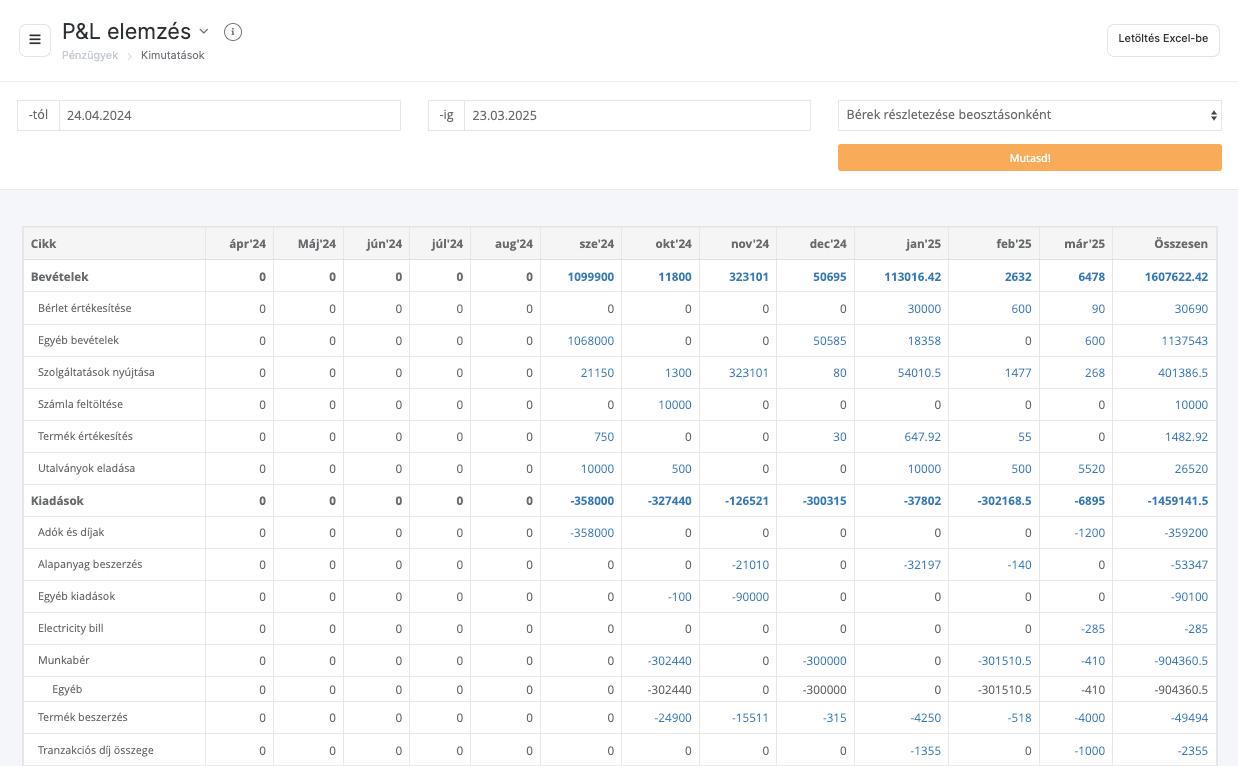Open the Kimutatások breadcrumb
The width and height of the screenshot is (1238, 766).
click(x=173, y=56)
